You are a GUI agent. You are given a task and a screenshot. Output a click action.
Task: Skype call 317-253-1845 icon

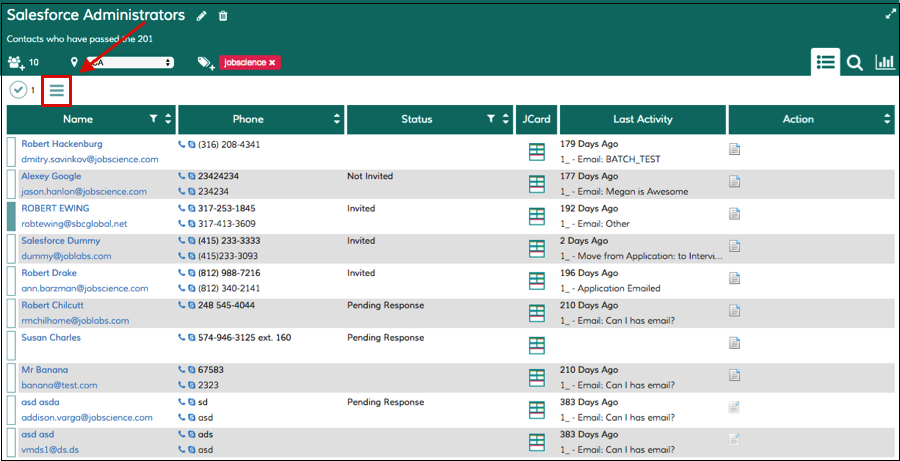pyautogui.click(x=192, y=209)
